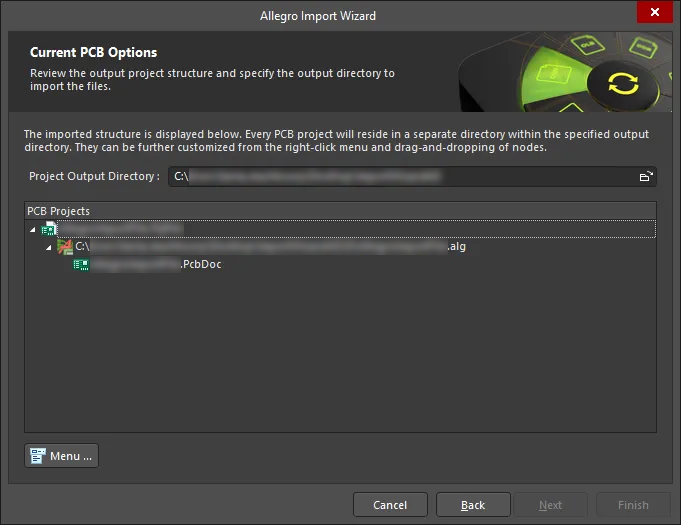Select the PCB project icon at the tree root
The width and height of the screenshot is (681, 525).
point(49,229)
